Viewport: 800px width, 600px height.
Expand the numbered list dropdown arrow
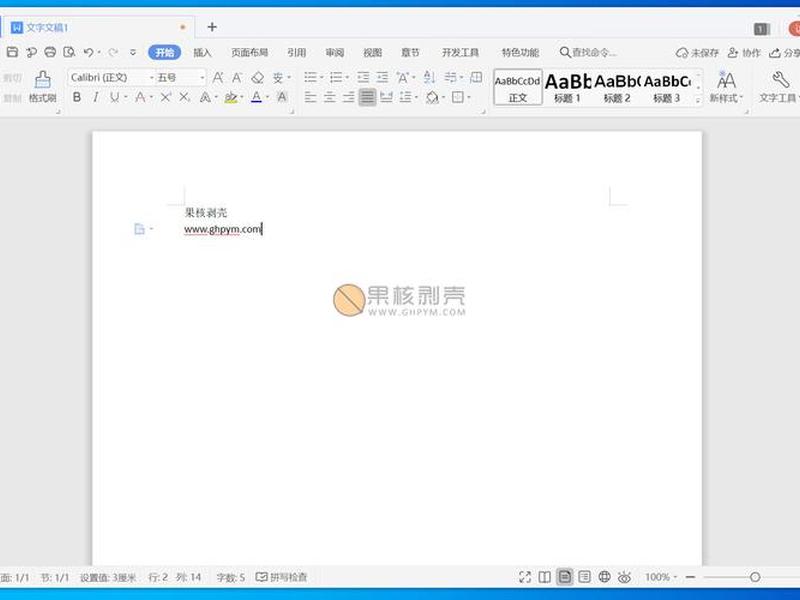pyautogui.click(x=347, y=78)
